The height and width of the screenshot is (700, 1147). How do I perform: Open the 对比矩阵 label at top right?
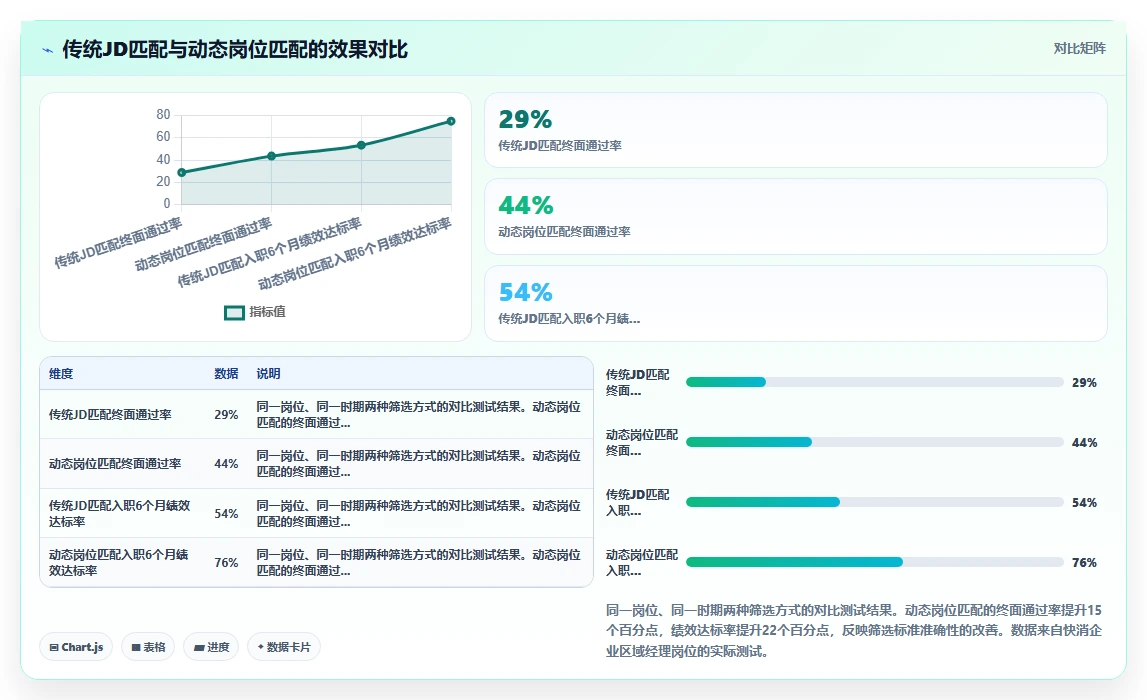pos(1079,48)
